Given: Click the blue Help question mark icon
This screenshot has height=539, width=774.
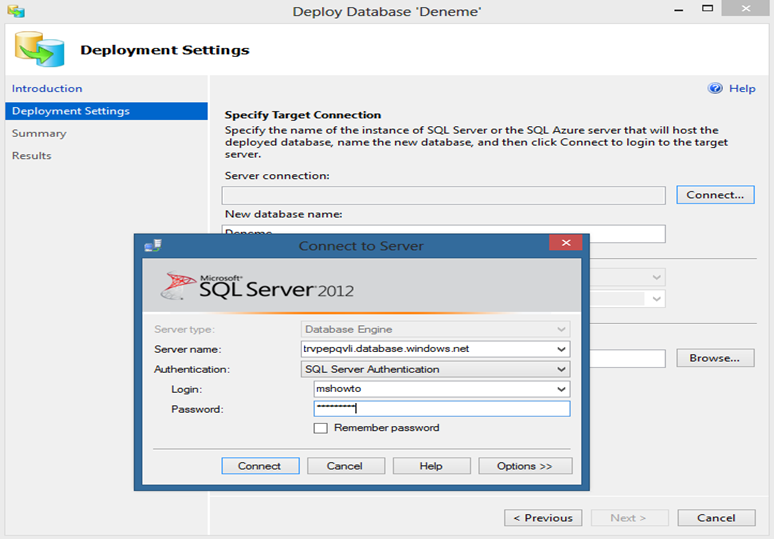Looking at the screenshot, I should click(x=715, y=88).
